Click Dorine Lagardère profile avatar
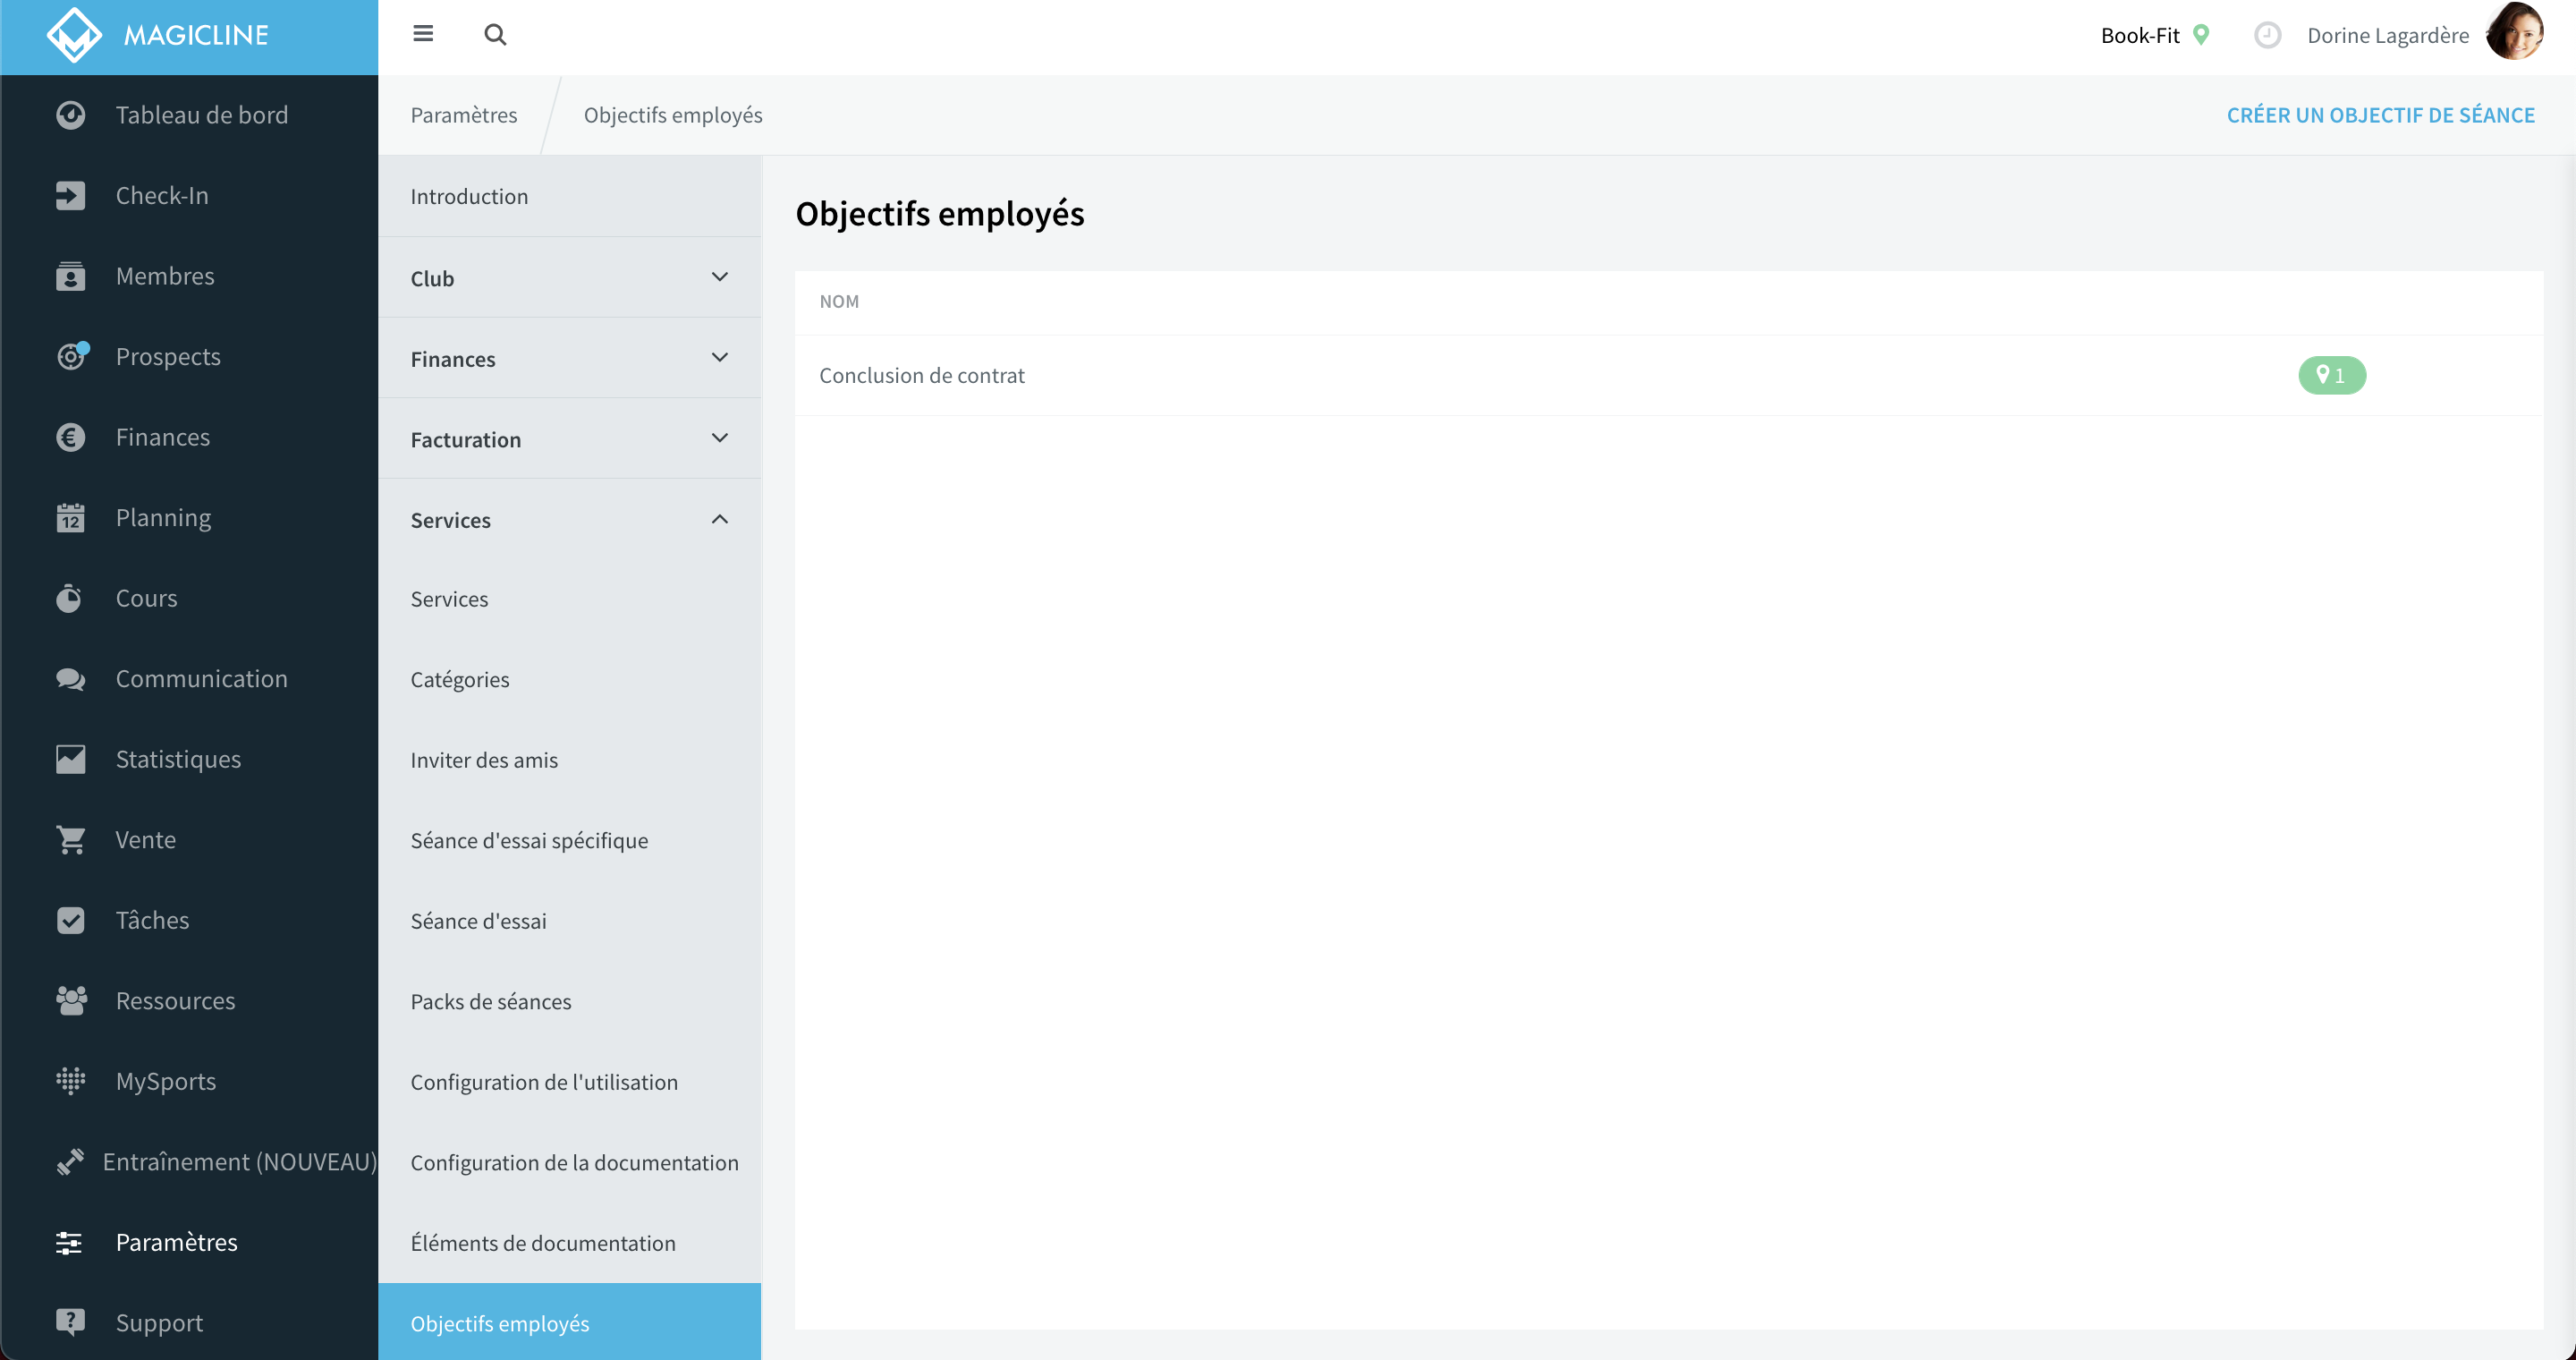The height and width of the screenshot is (1360, 2576). (2514, 33)
